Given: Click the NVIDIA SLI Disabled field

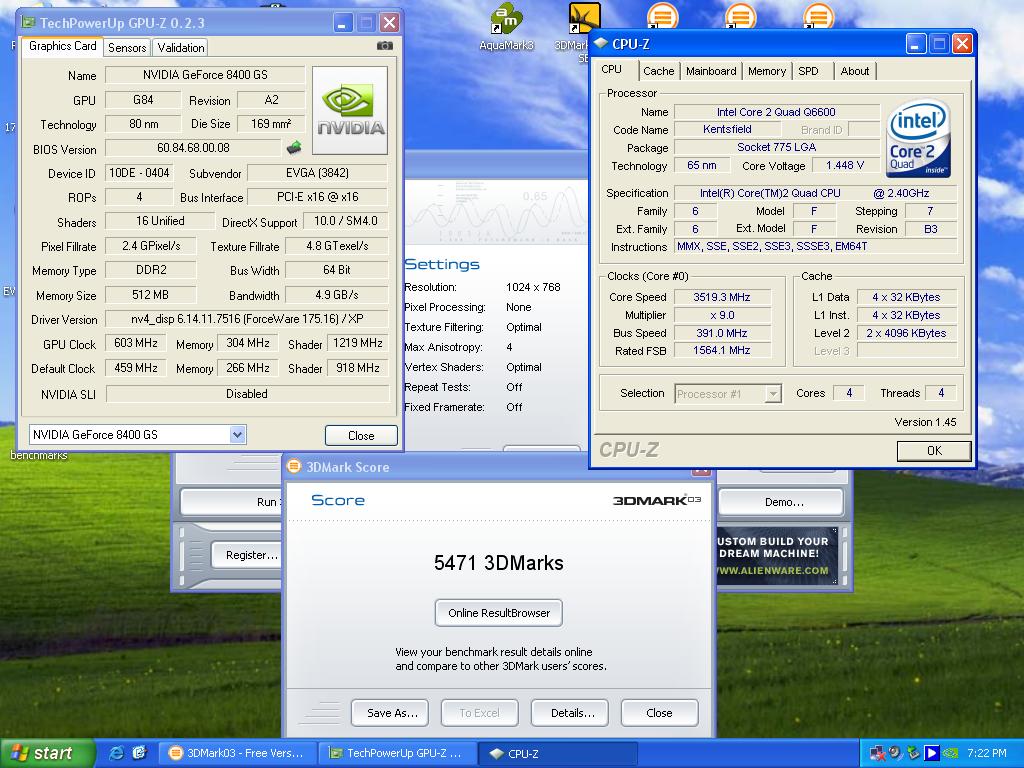Looking at the screenshot, I should point(247,394).
